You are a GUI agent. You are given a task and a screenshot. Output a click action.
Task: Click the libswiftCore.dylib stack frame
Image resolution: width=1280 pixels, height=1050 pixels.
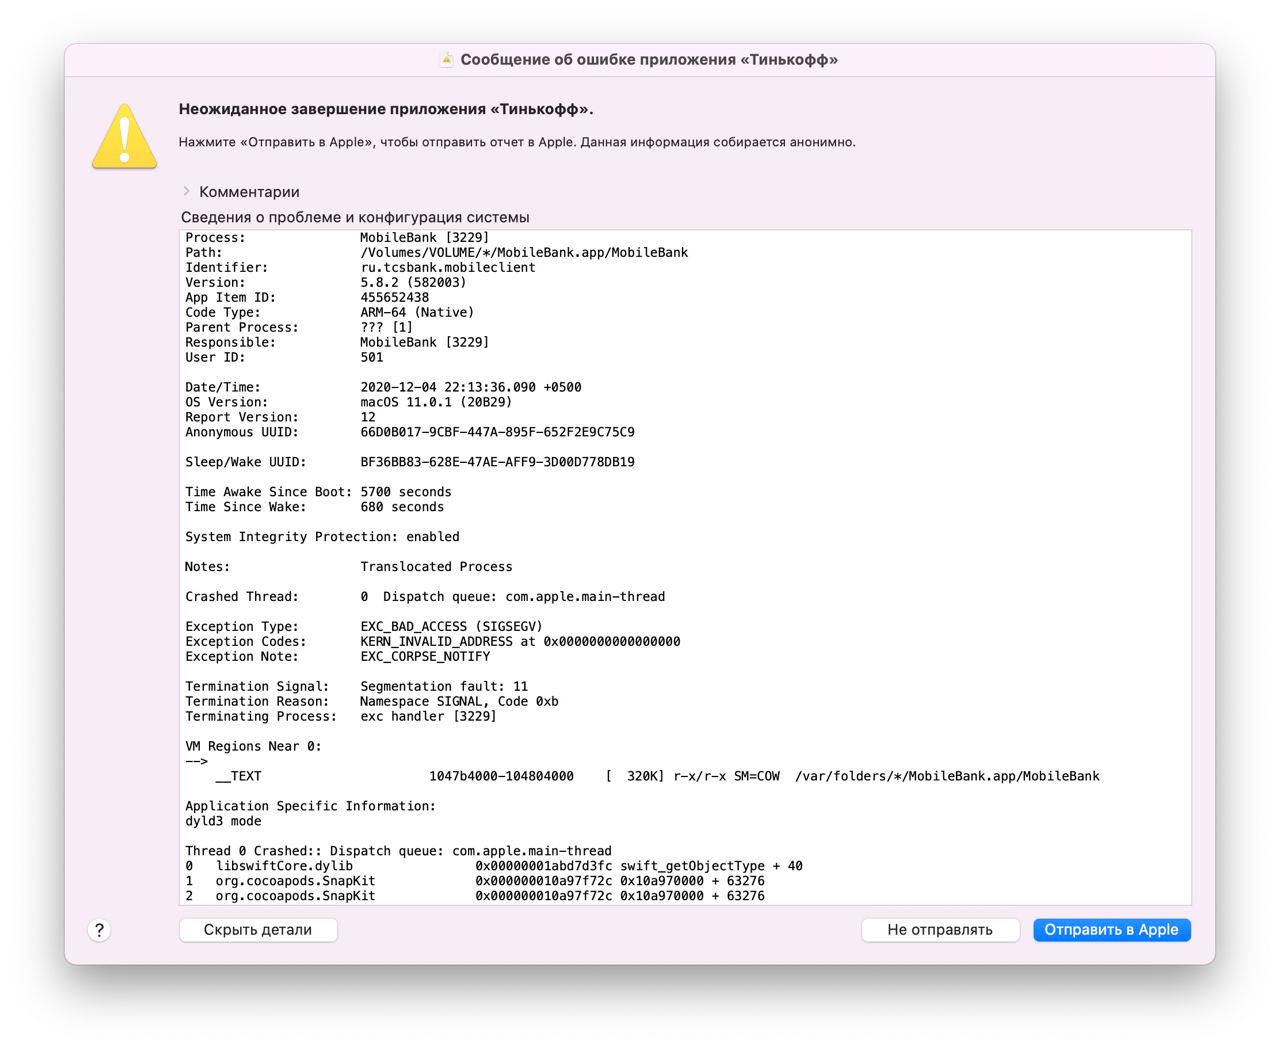(494, 868)
